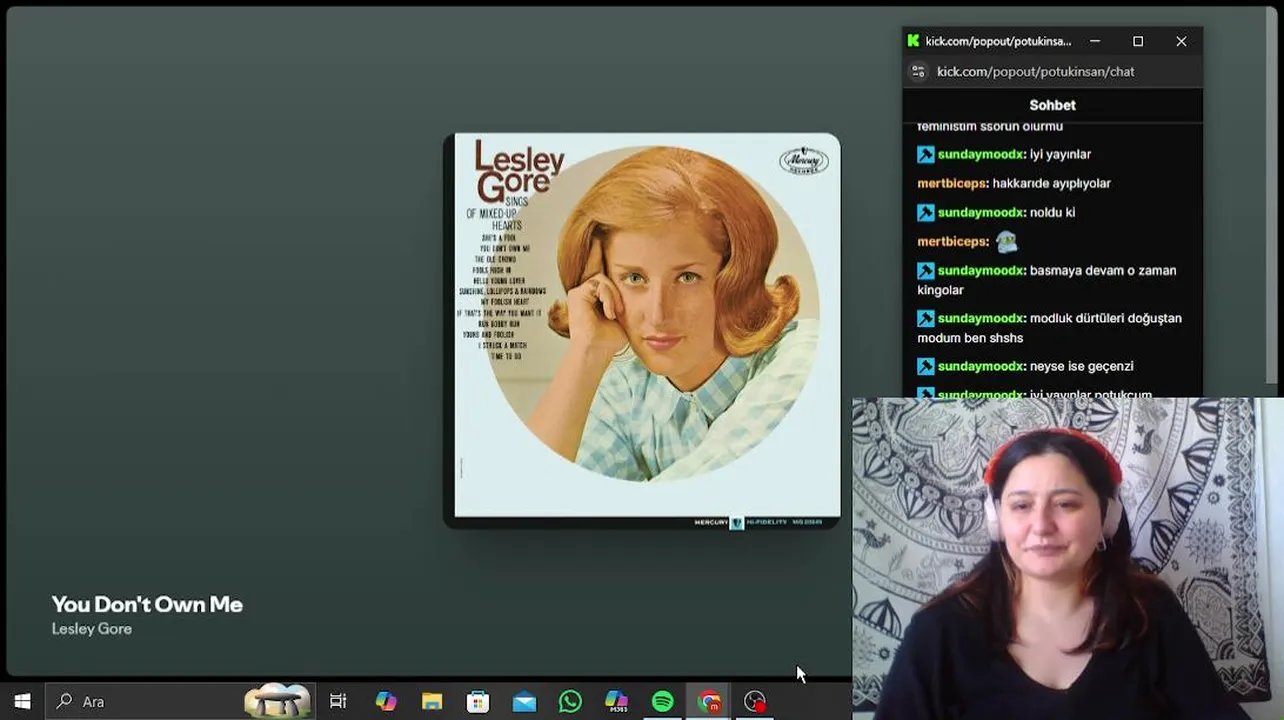Open the dolmen search highlight image

tap(278, 701)
